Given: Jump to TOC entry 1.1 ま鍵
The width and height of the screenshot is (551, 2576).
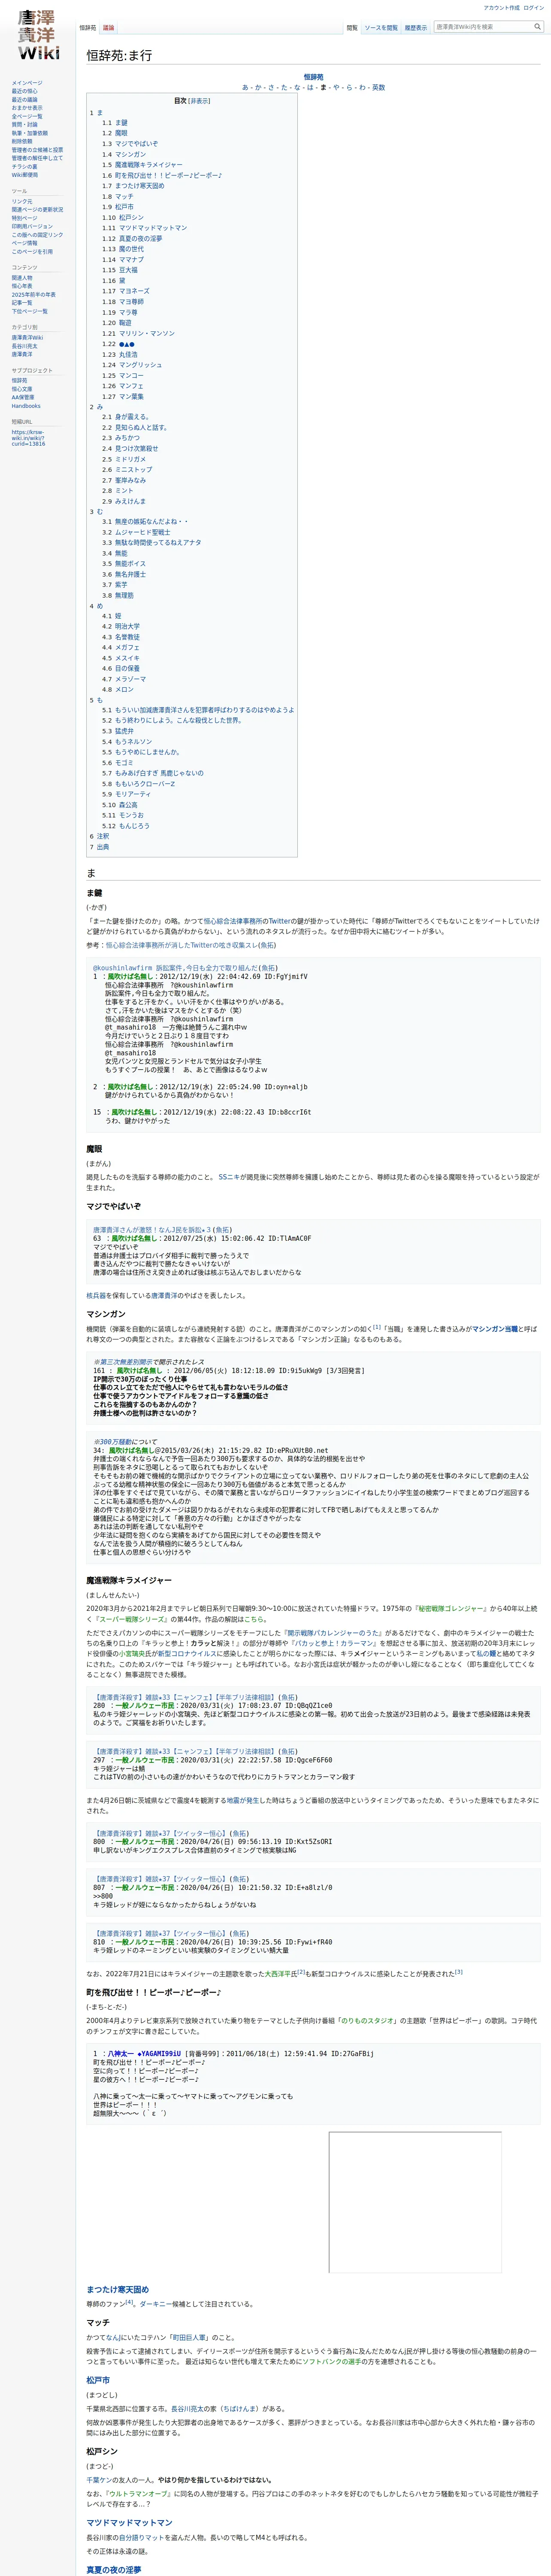Looking at the screenshot, I should pos(114,123).
